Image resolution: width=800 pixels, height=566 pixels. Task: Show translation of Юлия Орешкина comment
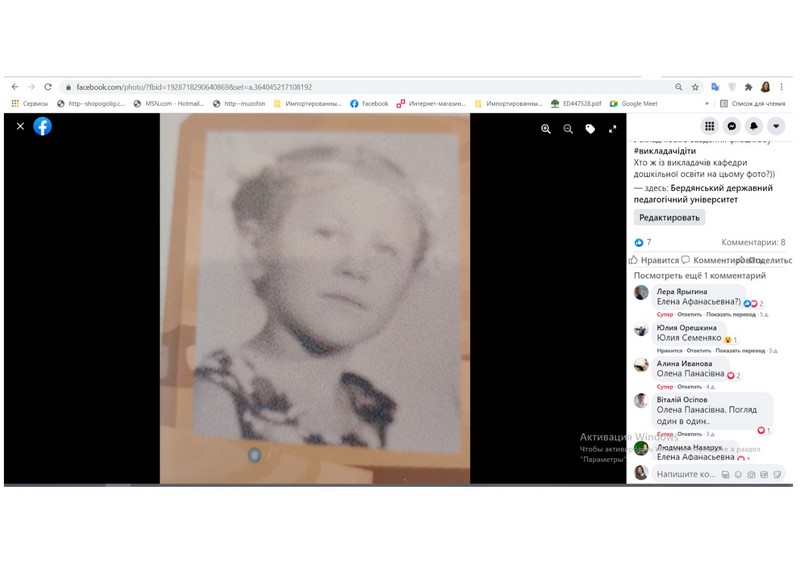tap(740, 351)
